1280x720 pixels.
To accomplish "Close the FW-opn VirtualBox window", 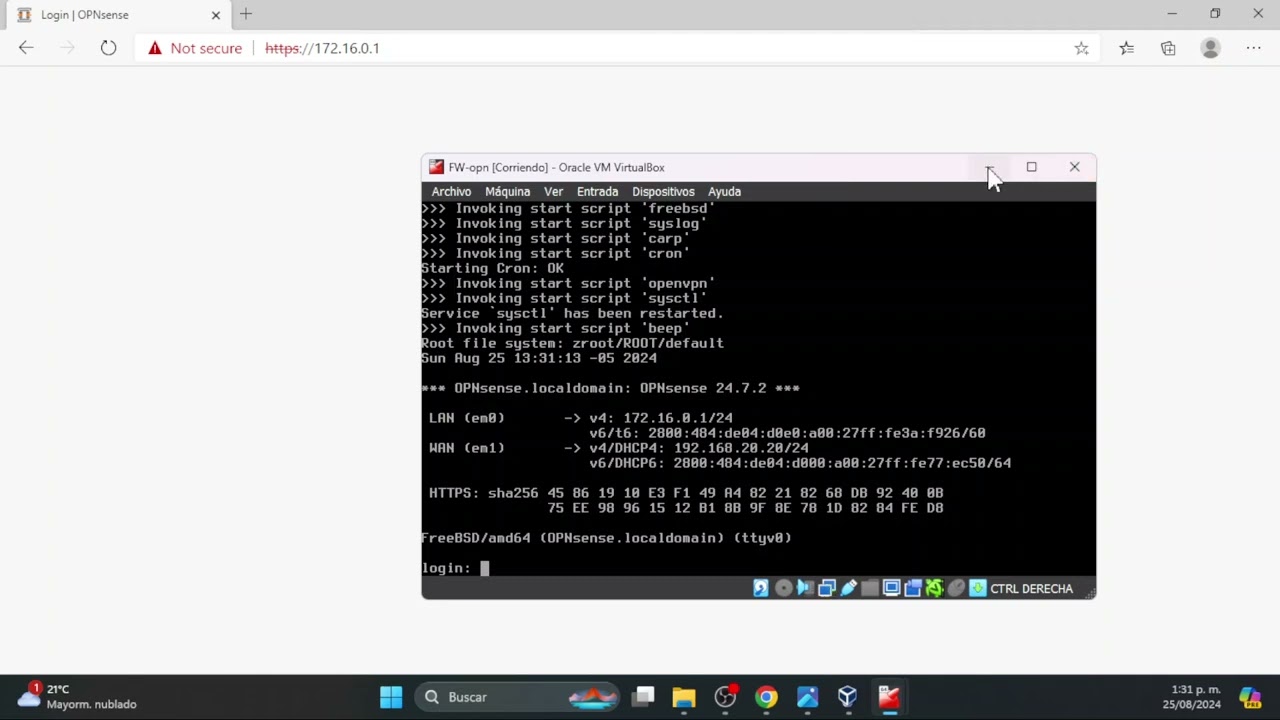I will (x=1074, y=167).
